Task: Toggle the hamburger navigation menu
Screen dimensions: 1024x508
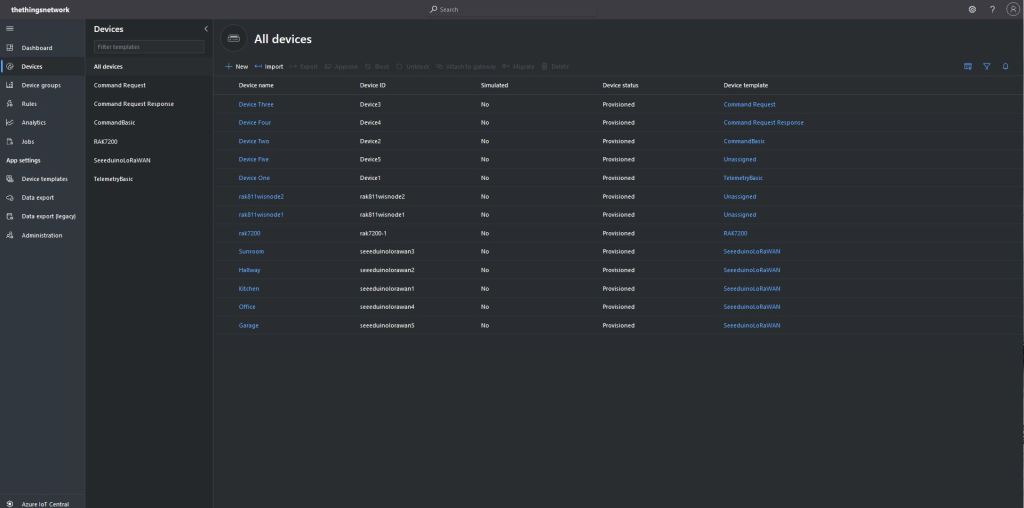Action: pos(10,28)
